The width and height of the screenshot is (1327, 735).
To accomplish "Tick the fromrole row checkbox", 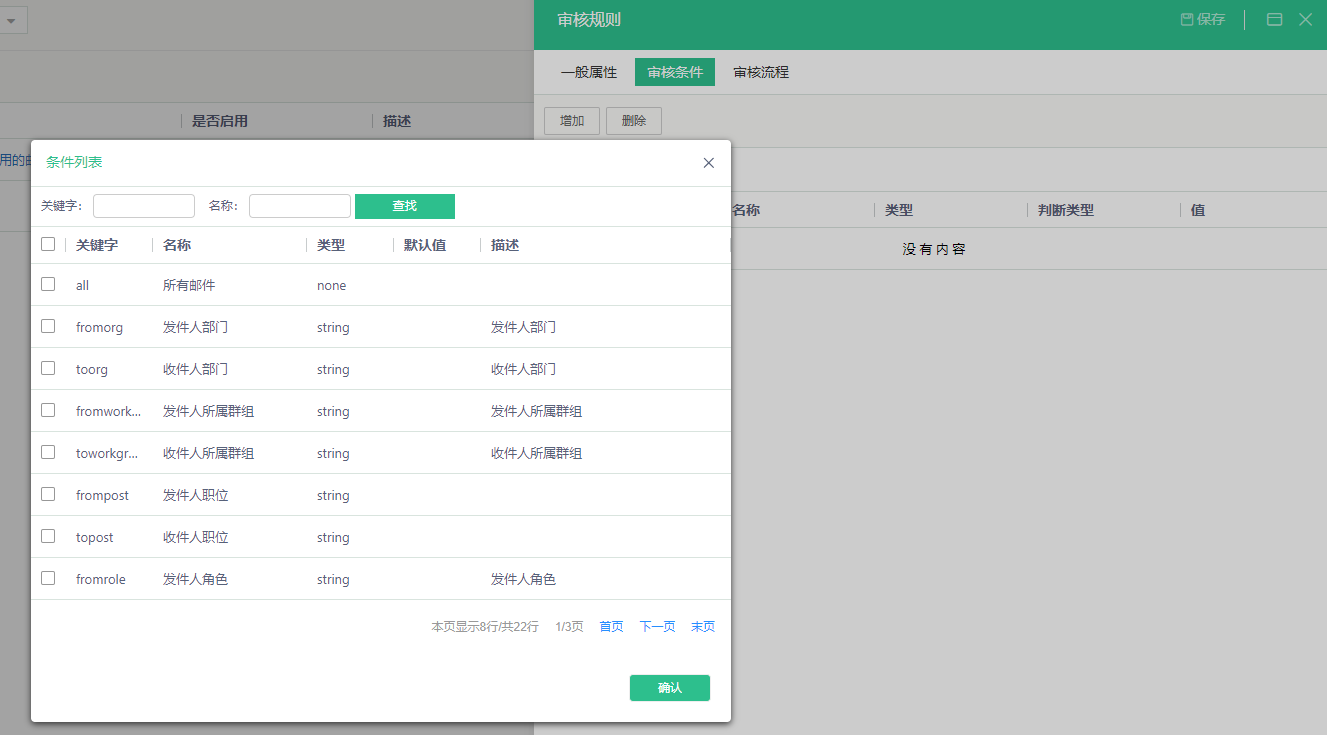I will (48, 578).
